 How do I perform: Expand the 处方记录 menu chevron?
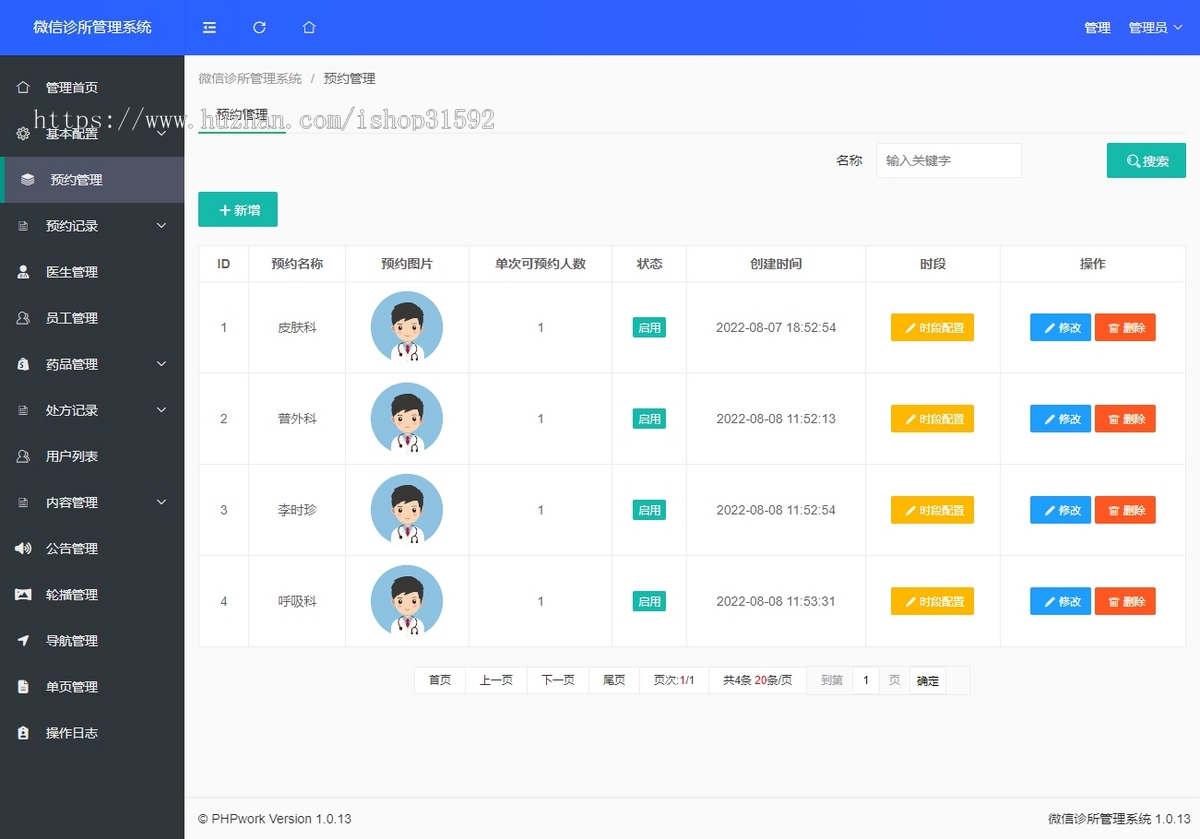tap(162, 410)
